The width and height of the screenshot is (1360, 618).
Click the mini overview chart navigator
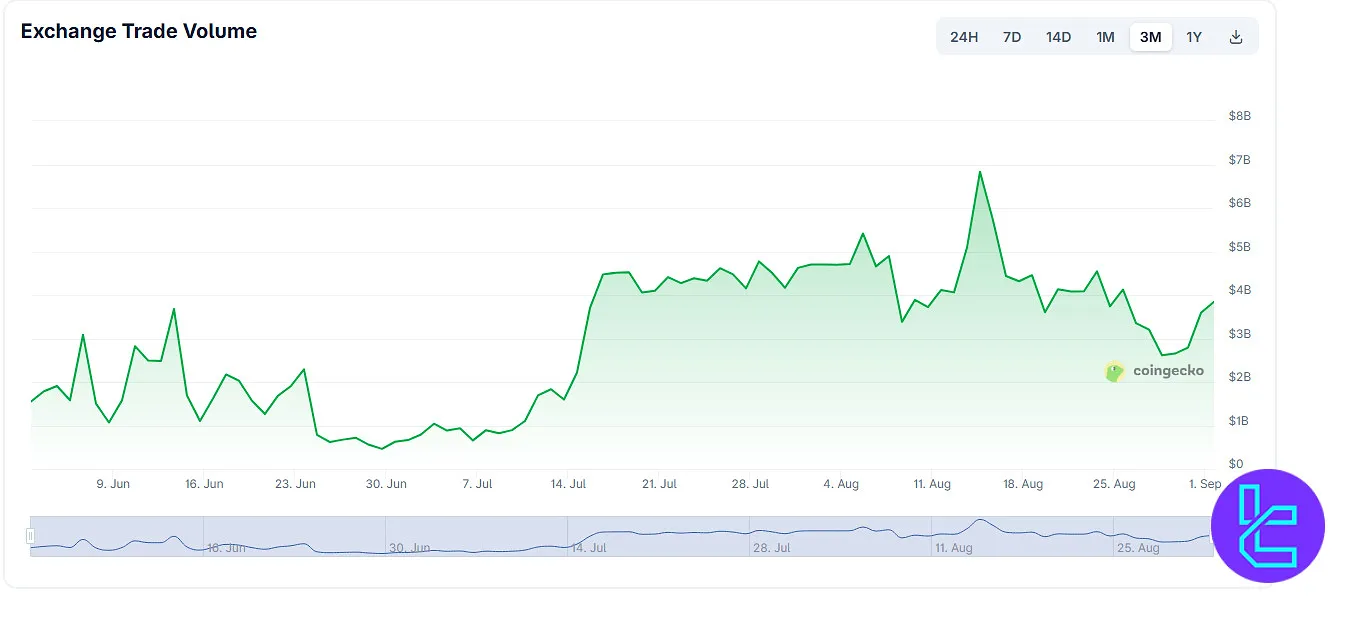622,537
